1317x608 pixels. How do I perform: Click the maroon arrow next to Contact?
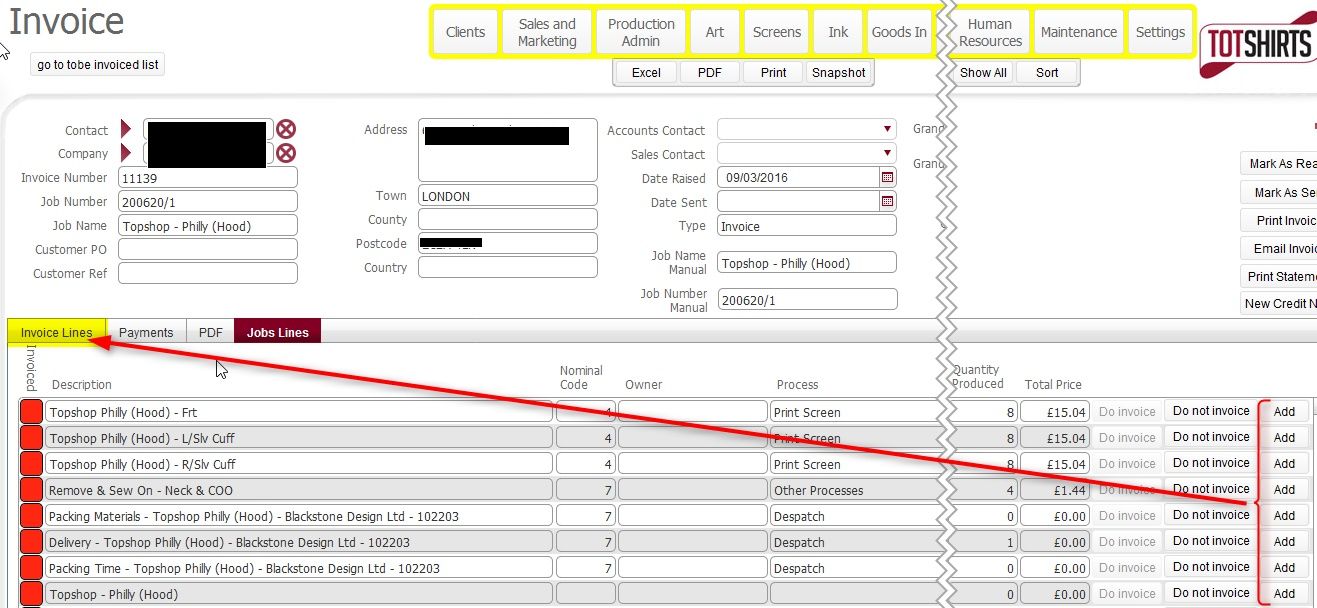click(x=126, y=129)
